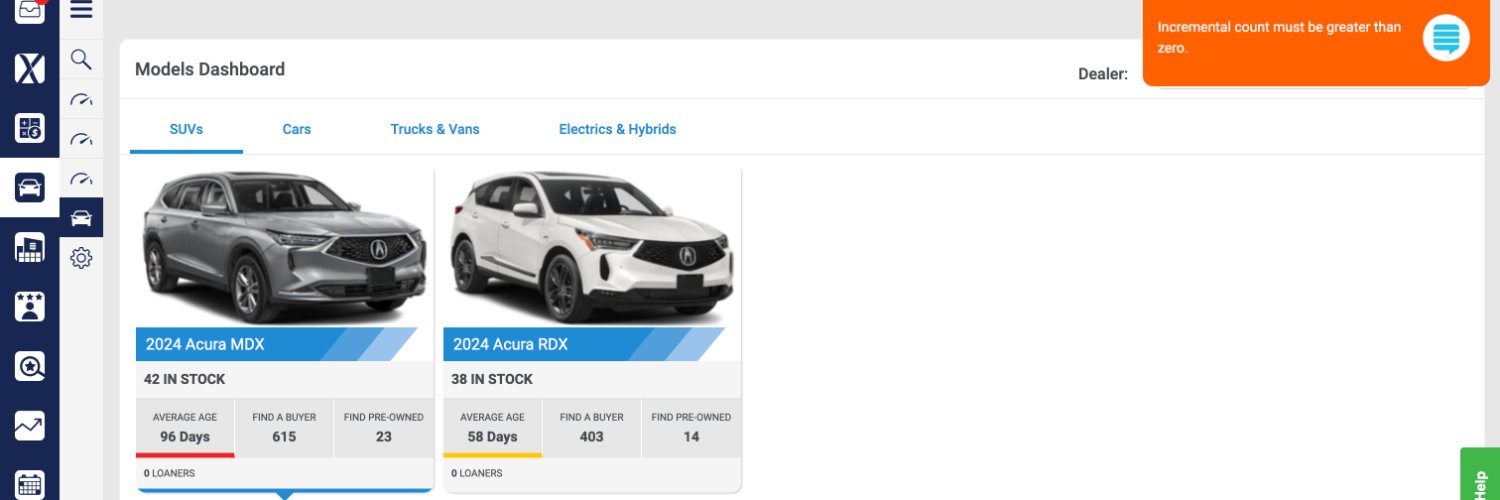Open the first gauge icon in submenu

pyautogui.click(x=81, y=99)
